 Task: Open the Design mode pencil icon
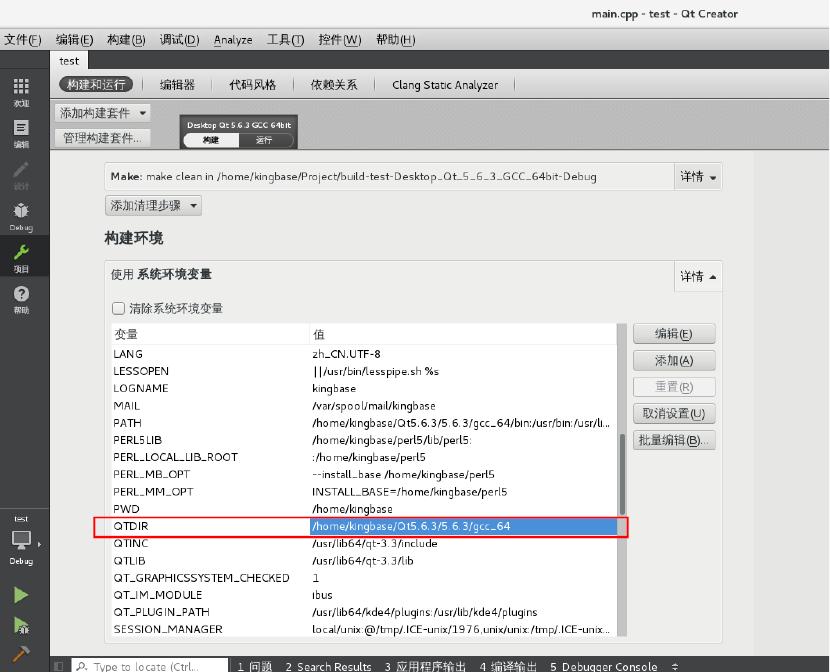[x=21, y=175]
